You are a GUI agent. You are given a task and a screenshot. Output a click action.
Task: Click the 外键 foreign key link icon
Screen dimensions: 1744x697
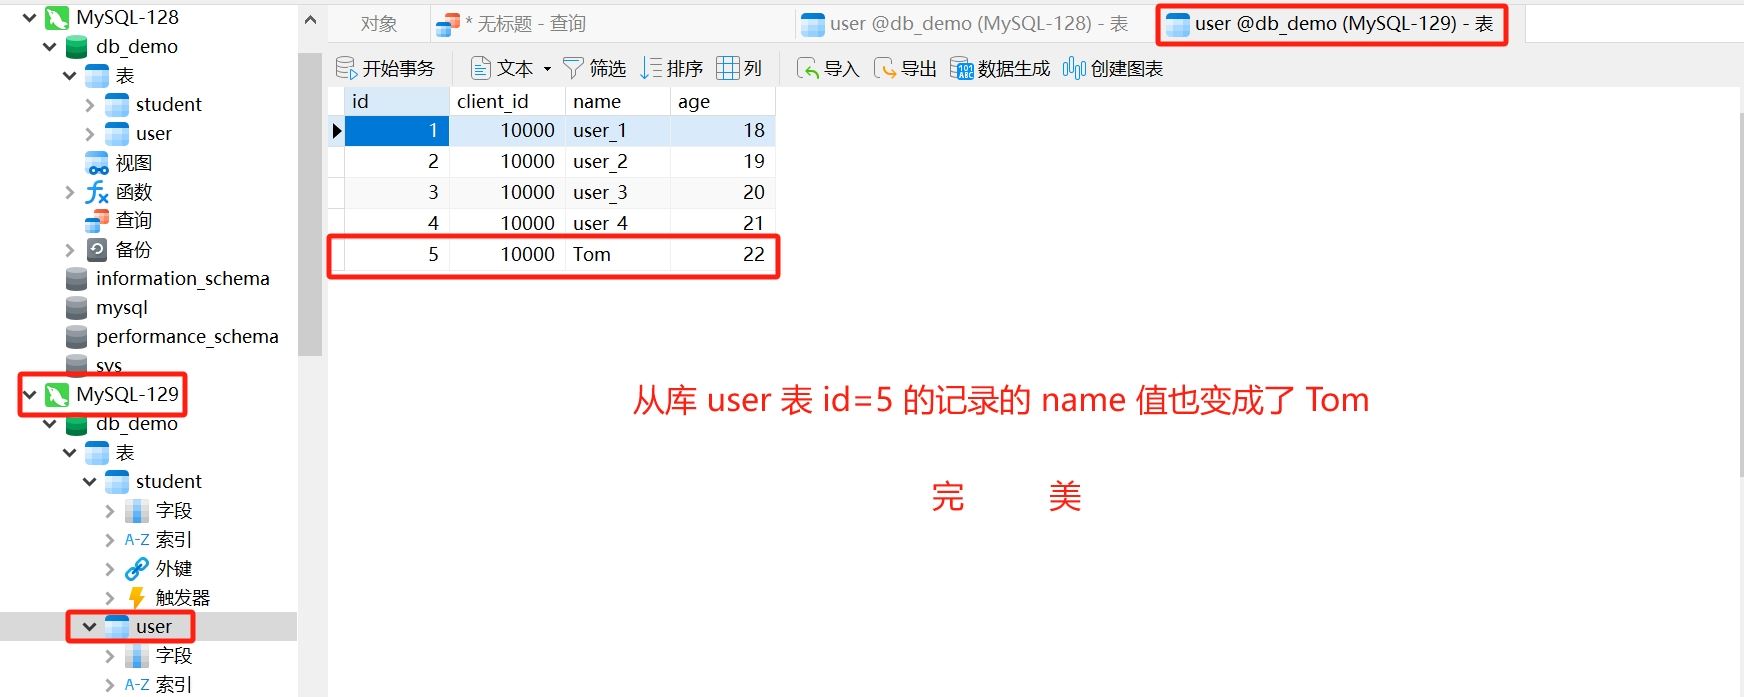pos(137,568)
